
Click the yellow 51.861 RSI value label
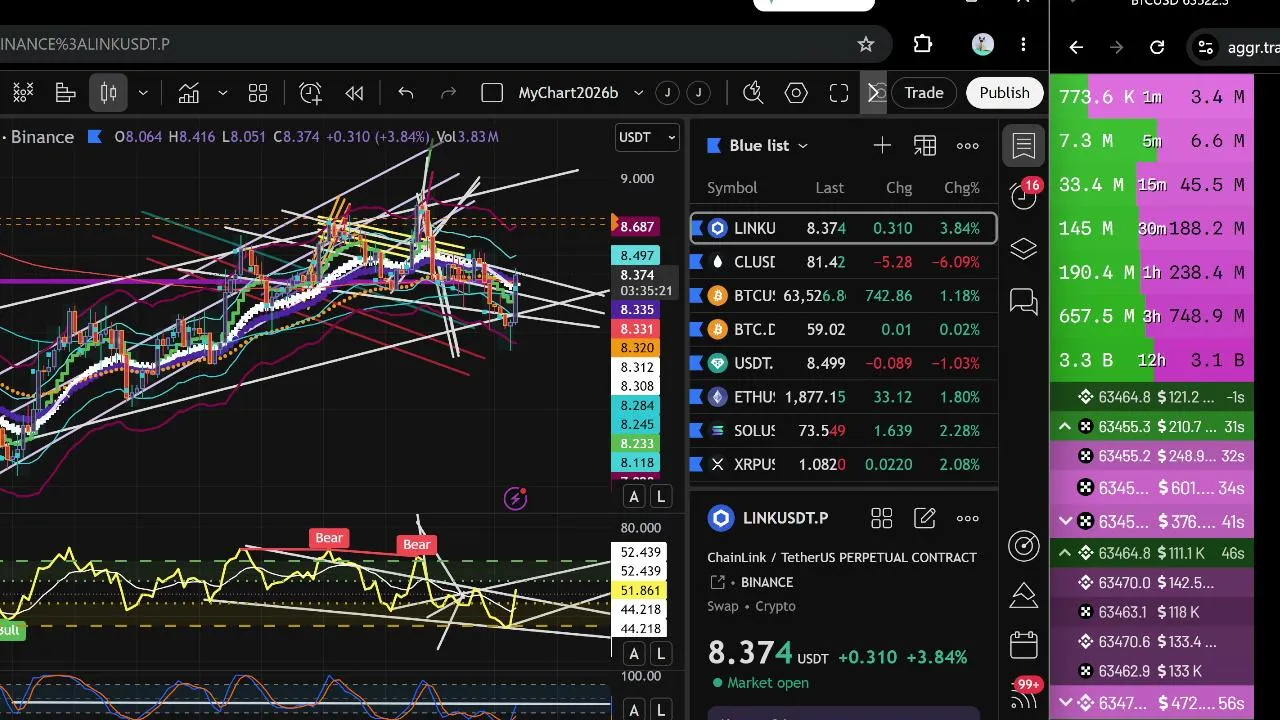tap(640, 591)
